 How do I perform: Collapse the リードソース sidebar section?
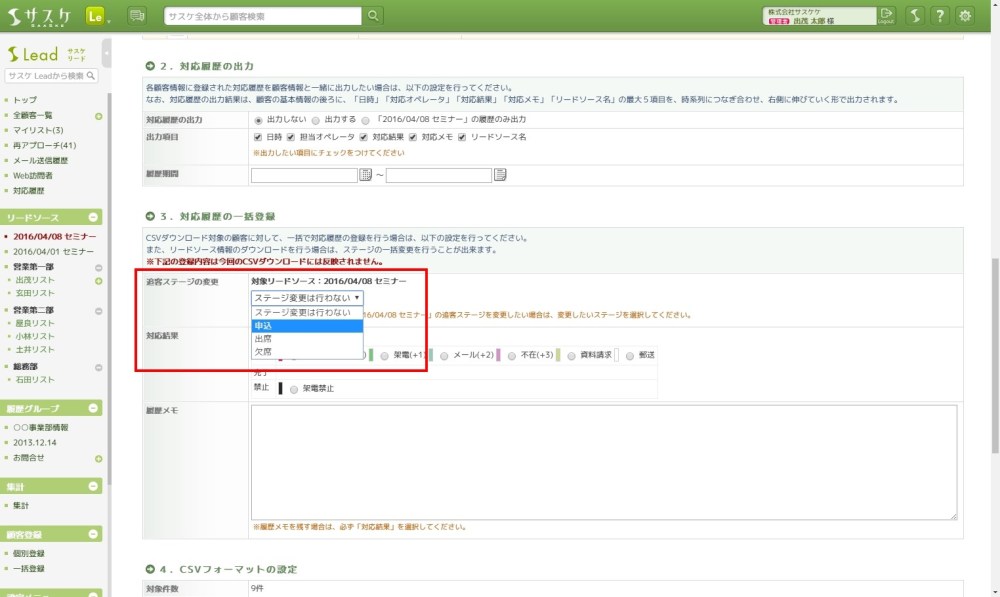(x=94, y=217)
